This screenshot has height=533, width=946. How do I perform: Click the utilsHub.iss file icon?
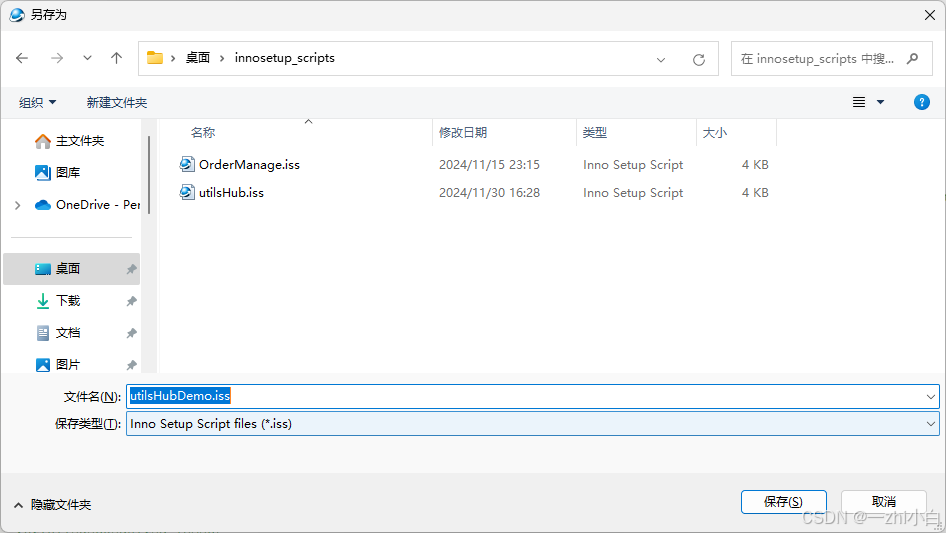click(x=187, y=192)
